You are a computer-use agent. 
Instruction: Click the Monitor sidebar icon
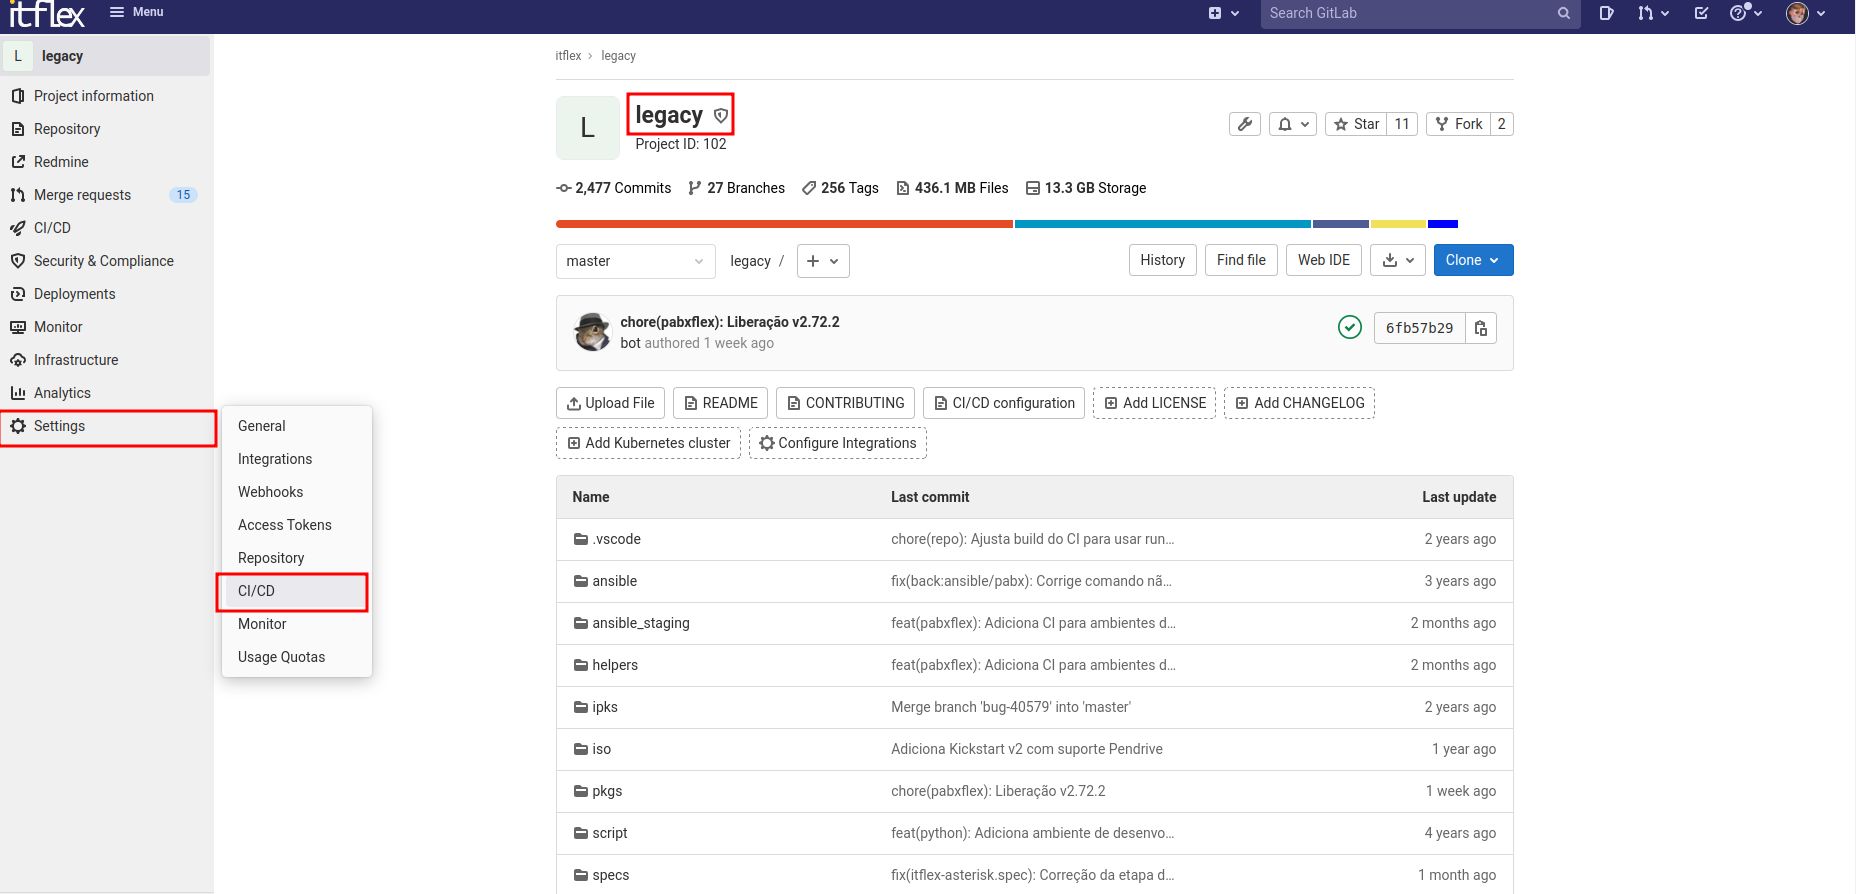[x=18, y=327]
